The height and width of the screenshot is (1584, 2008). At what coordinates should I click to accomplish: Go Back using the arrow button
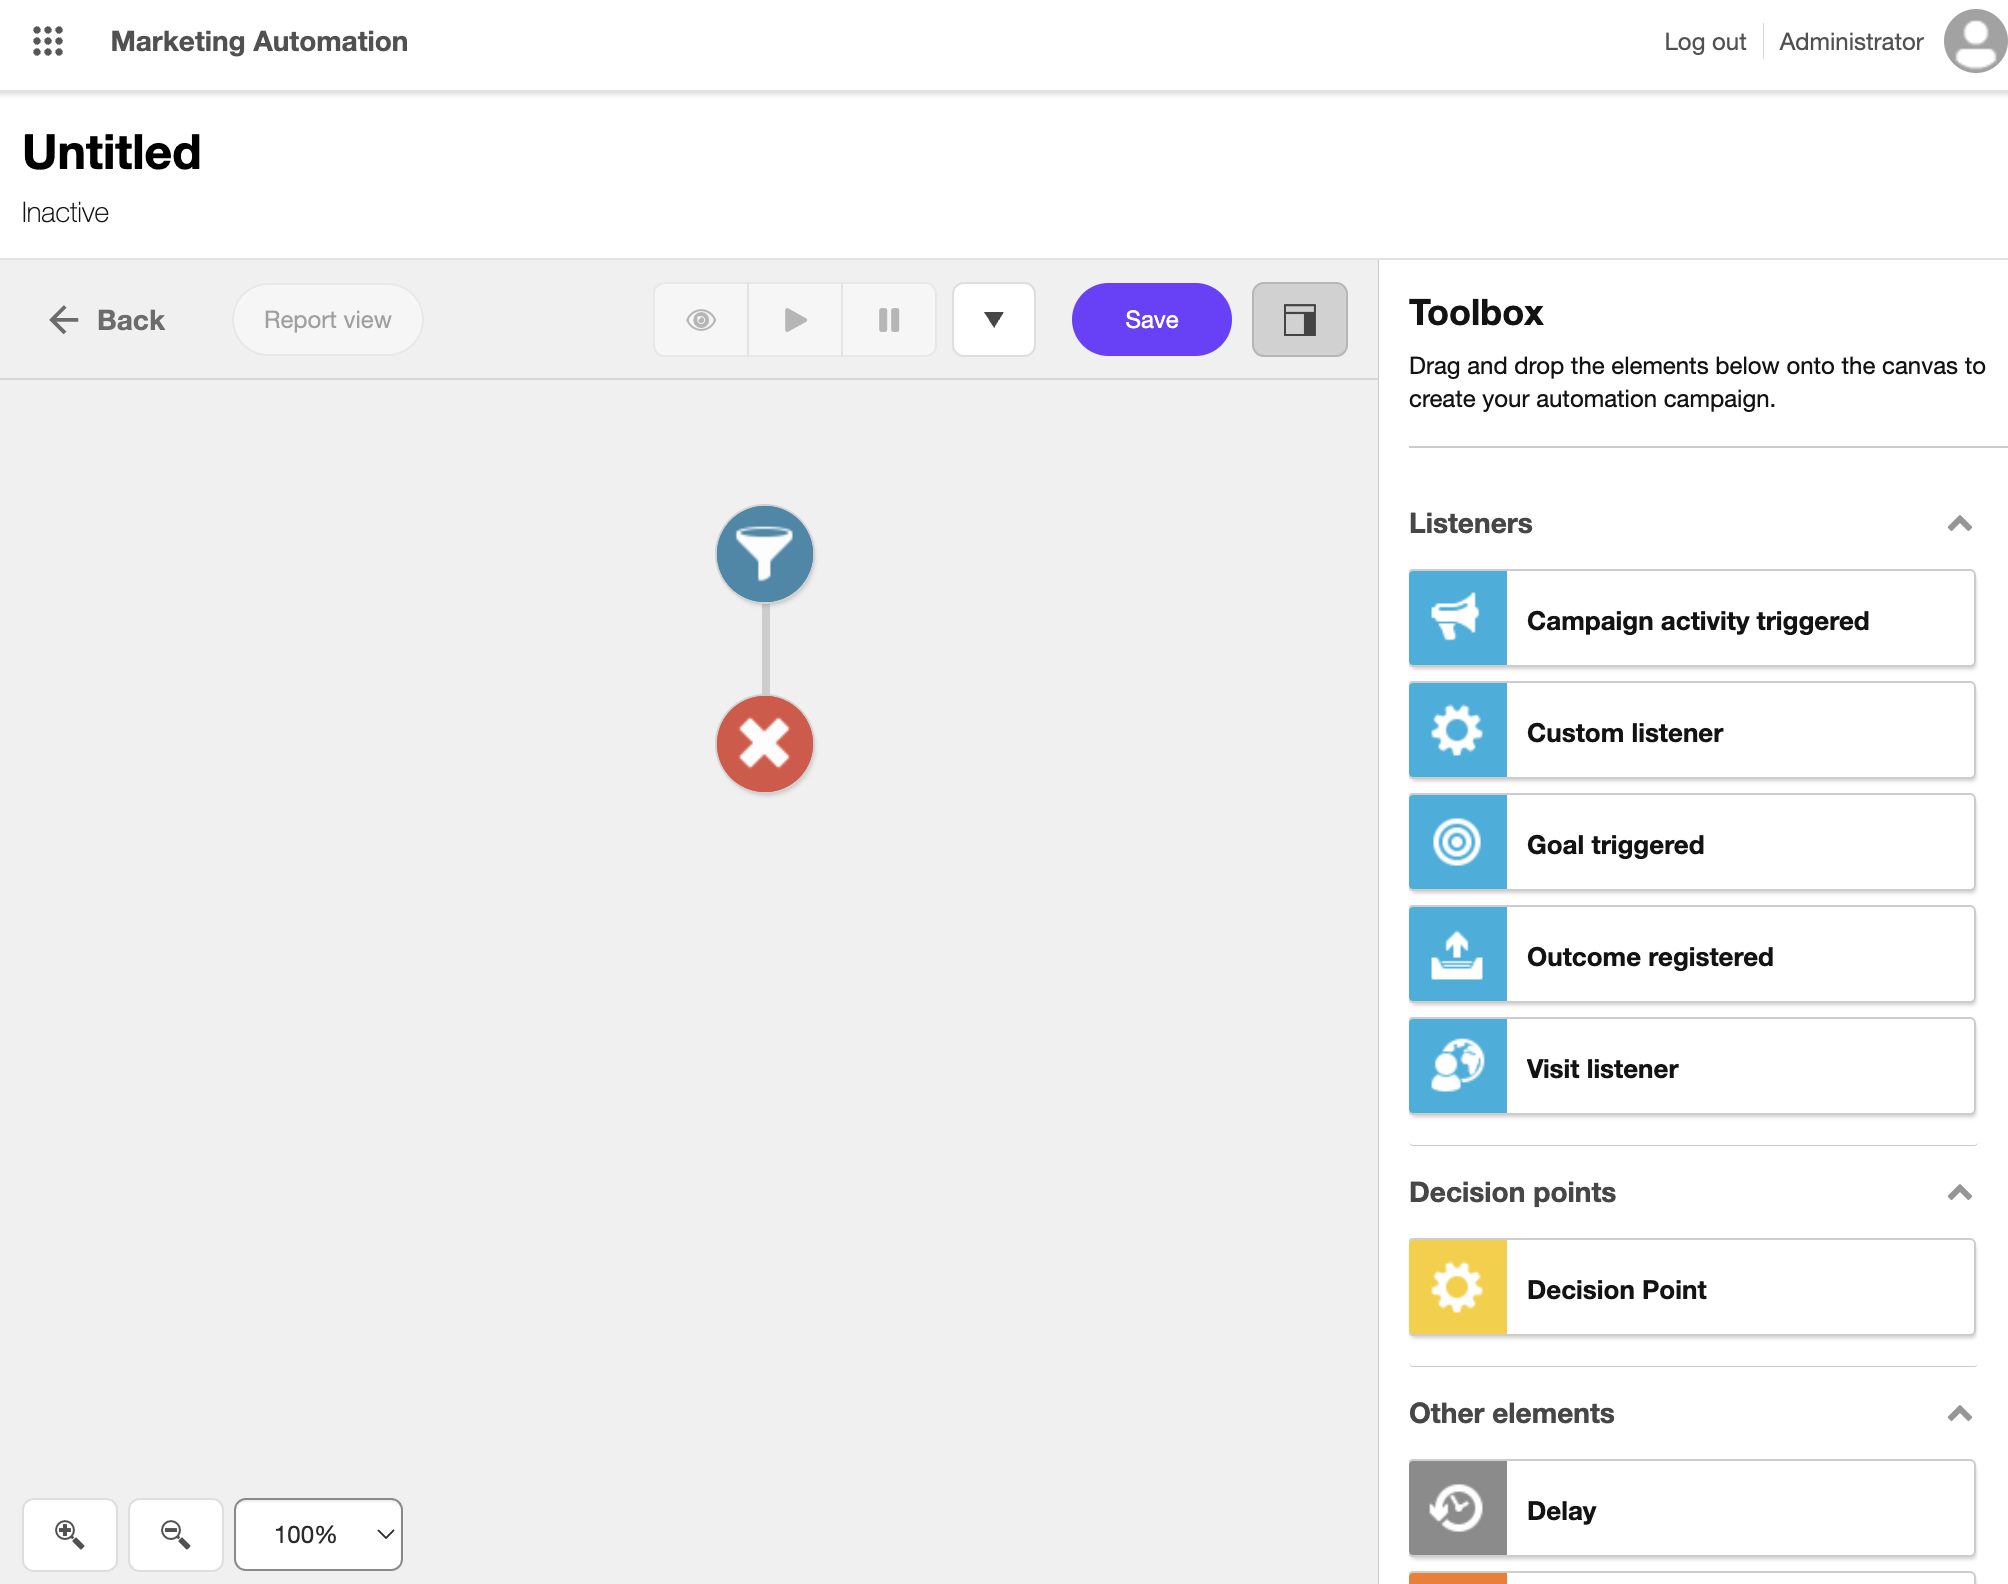107,320
